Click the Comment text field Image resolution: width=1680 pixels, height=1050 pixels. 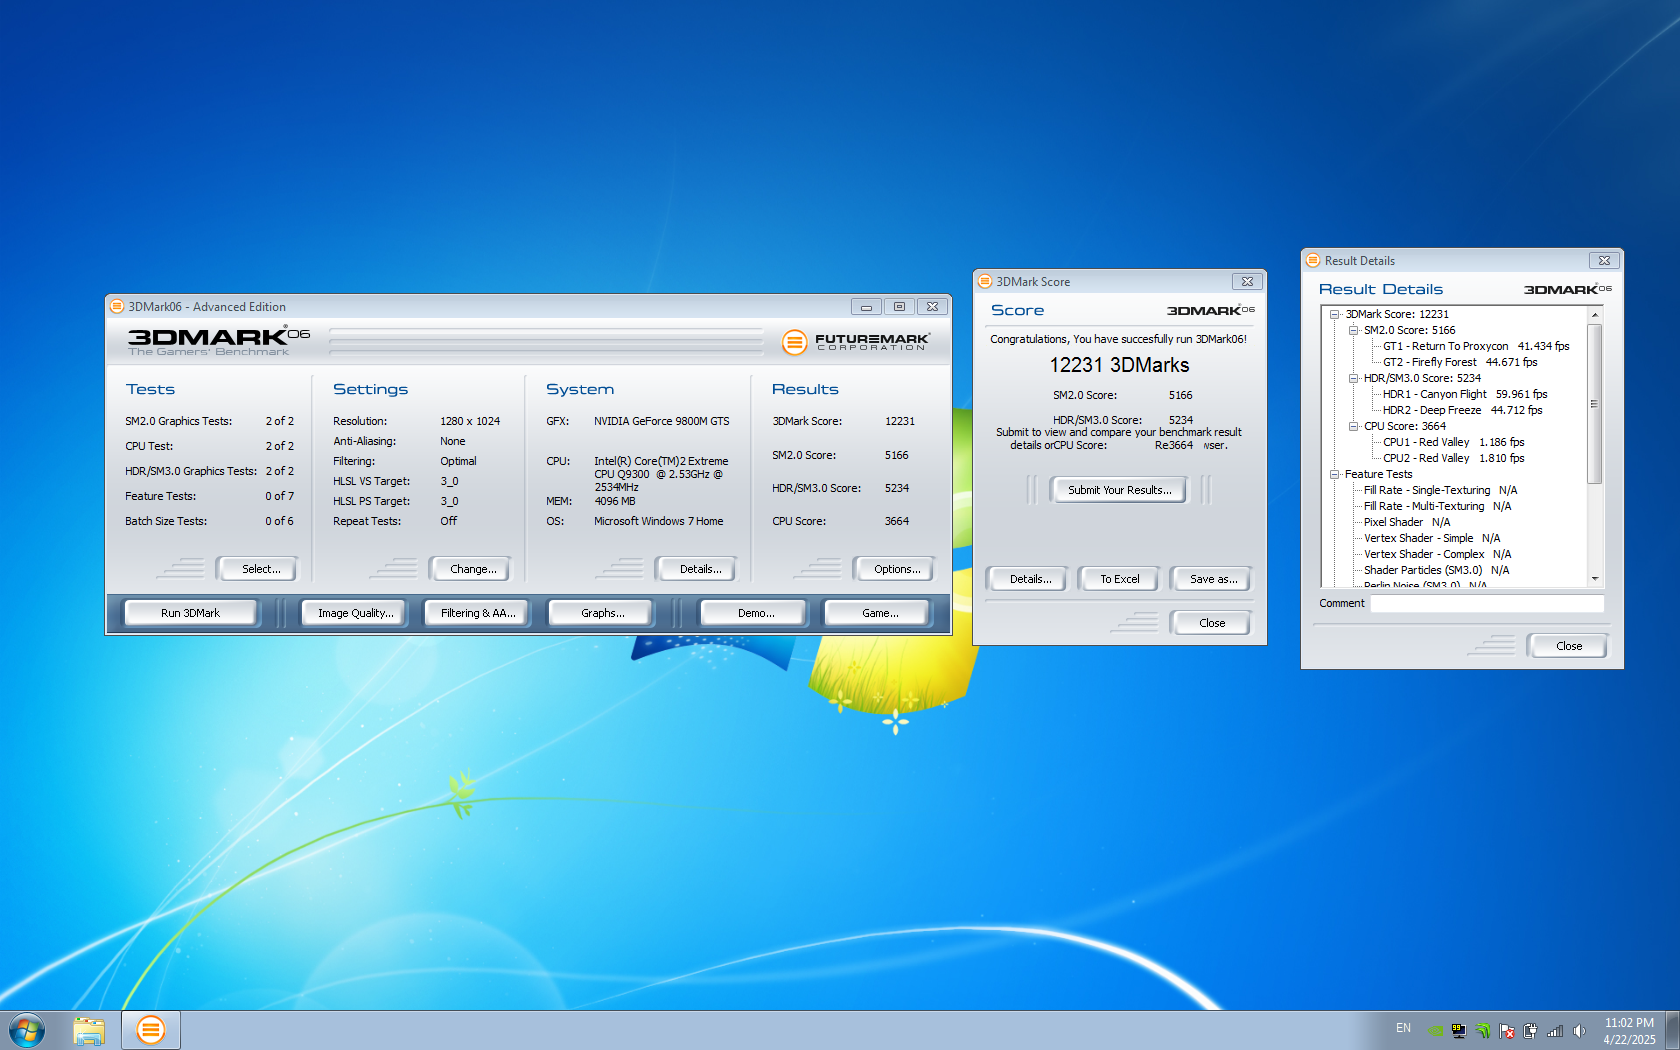pos(1486,603)
